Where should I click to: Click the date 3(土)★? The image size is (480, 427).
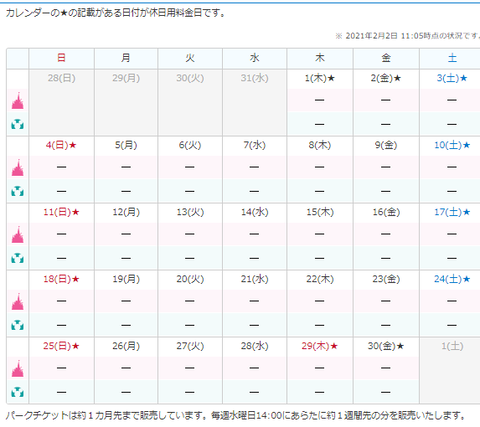452,78
